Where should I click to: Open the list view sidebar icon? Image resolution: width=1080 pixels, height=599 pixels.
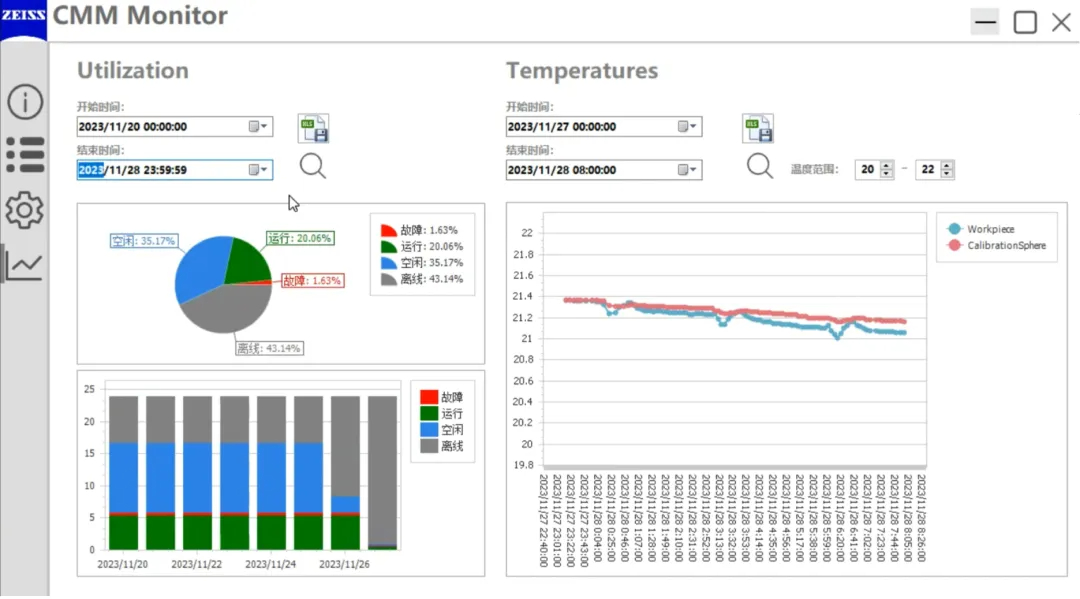coord(25,154)
